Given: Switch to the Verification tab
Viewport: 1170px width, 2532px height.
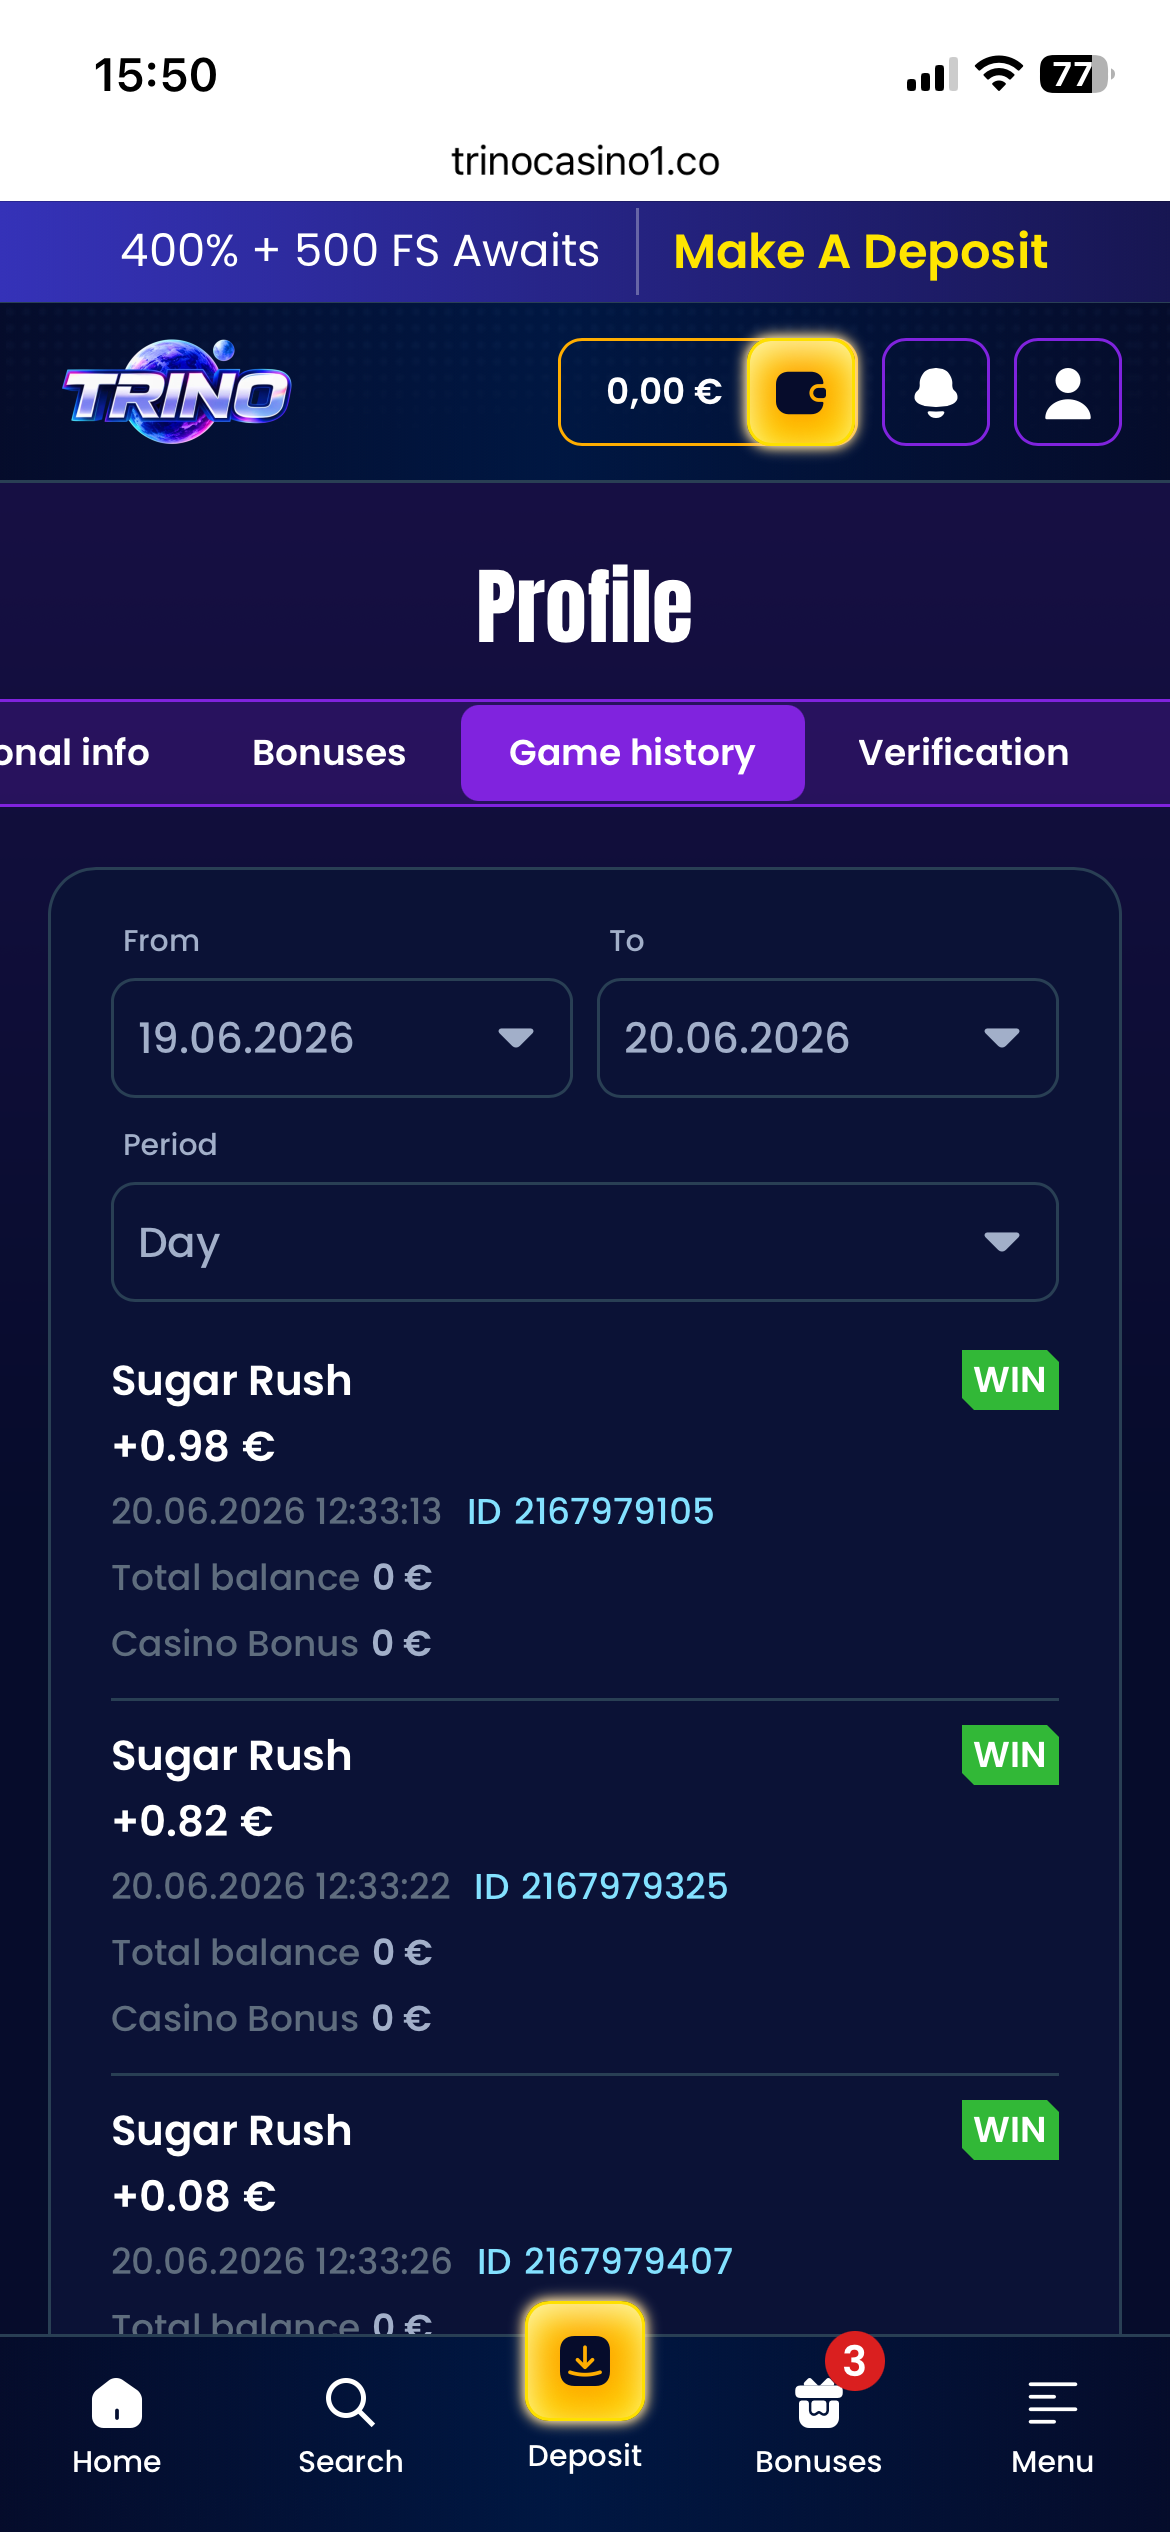Looking at the screenshot, I should pos(964,753).
